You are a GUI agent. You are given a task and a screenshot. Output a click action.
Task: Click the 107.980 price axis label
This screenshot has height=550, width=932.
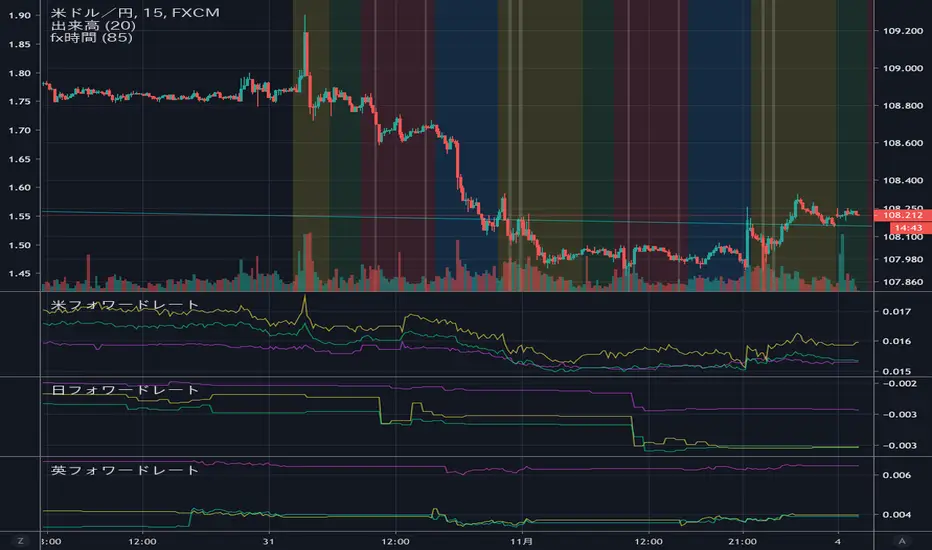tap(903, 259)
